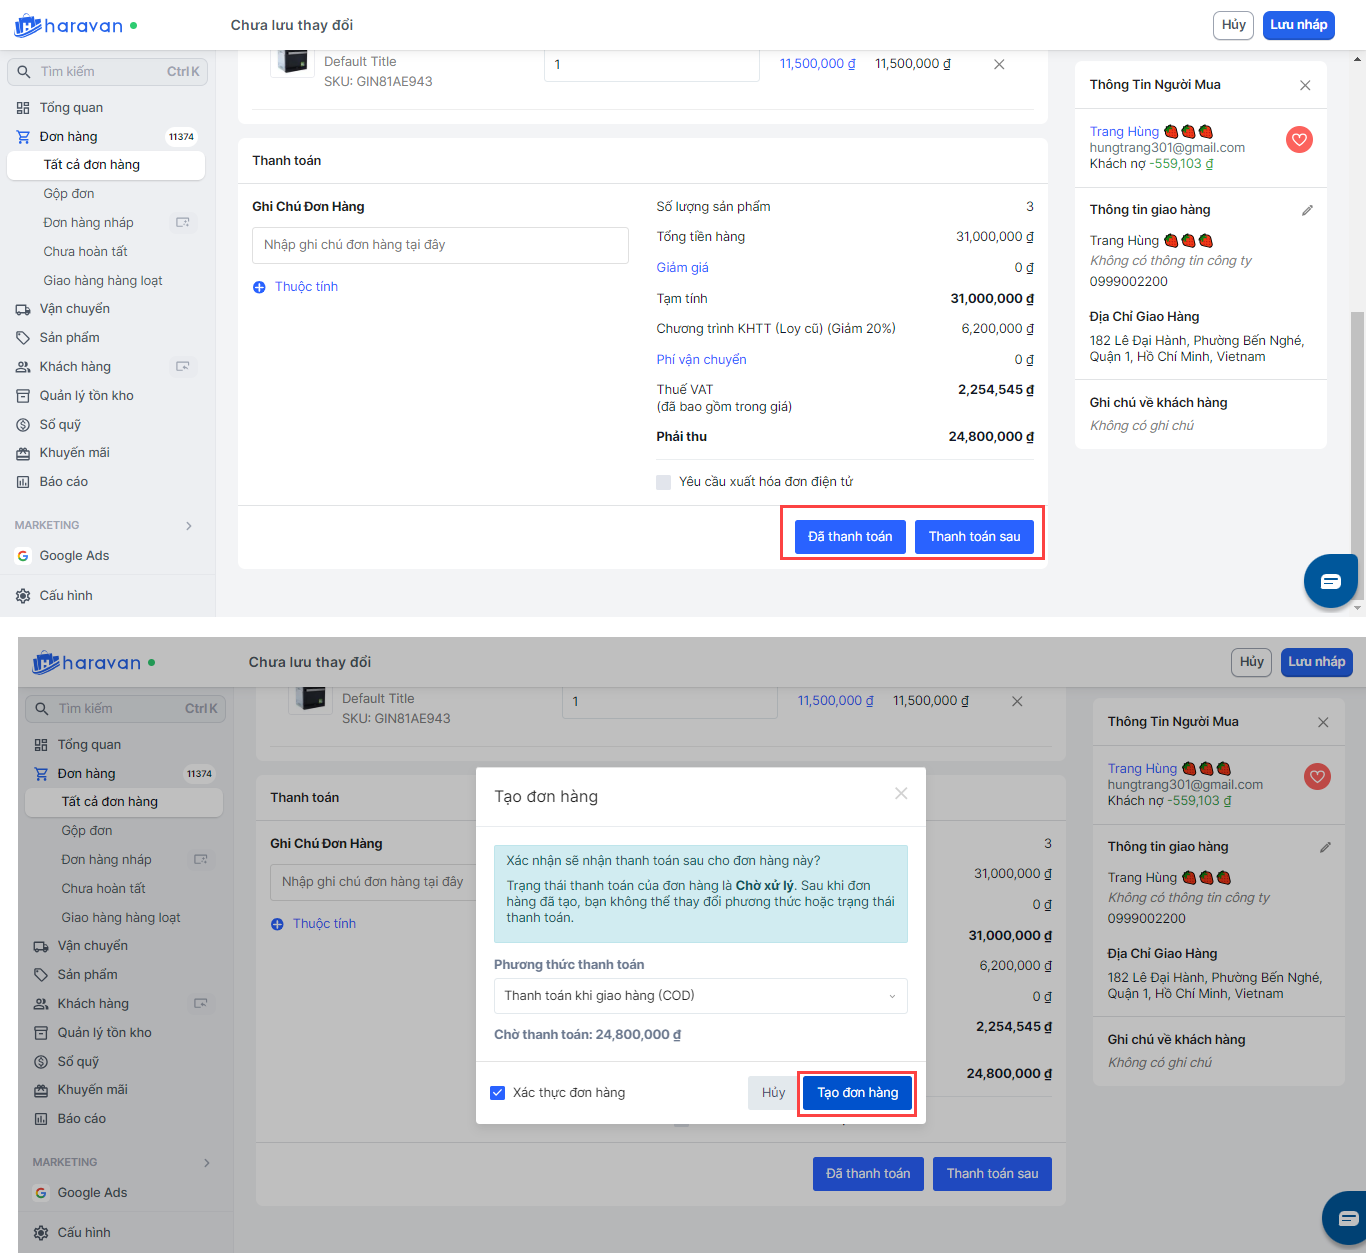Click the Sản phẩm tag icon in upper sidebar
Viewport: 1366px width, 1253px height.
click(23, 338)
